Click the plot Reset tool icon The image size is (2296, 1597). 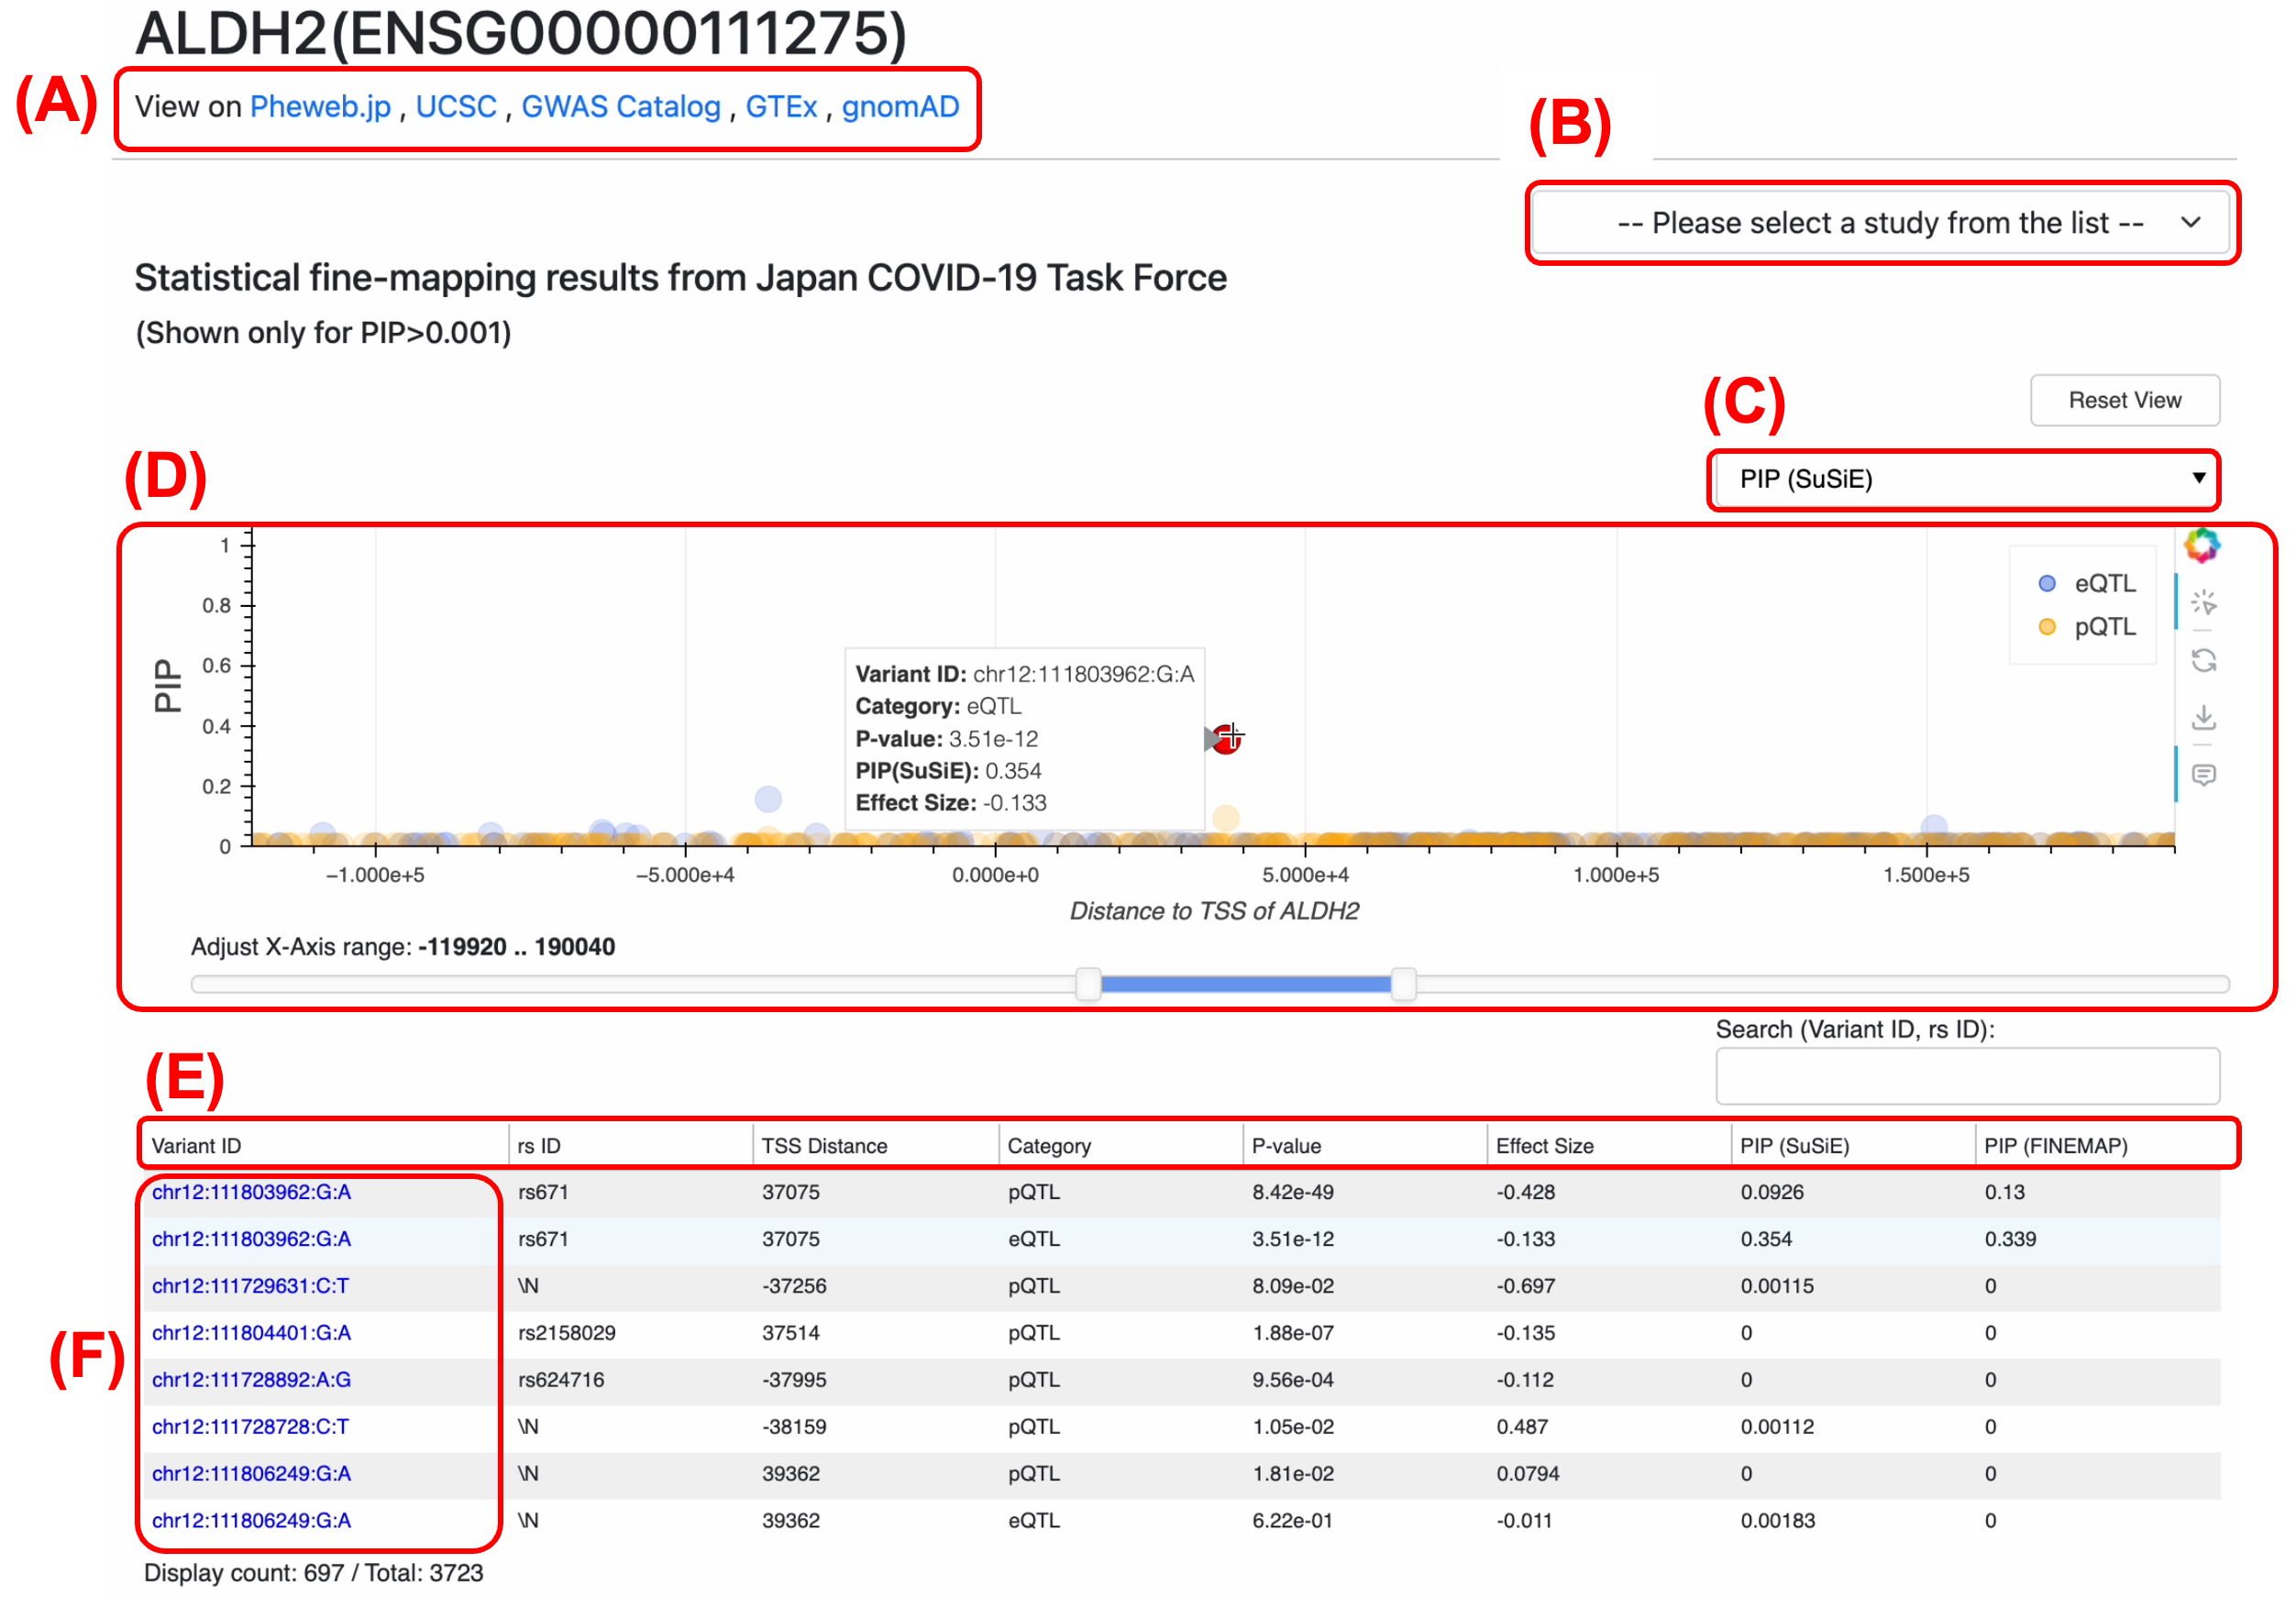2203,660
